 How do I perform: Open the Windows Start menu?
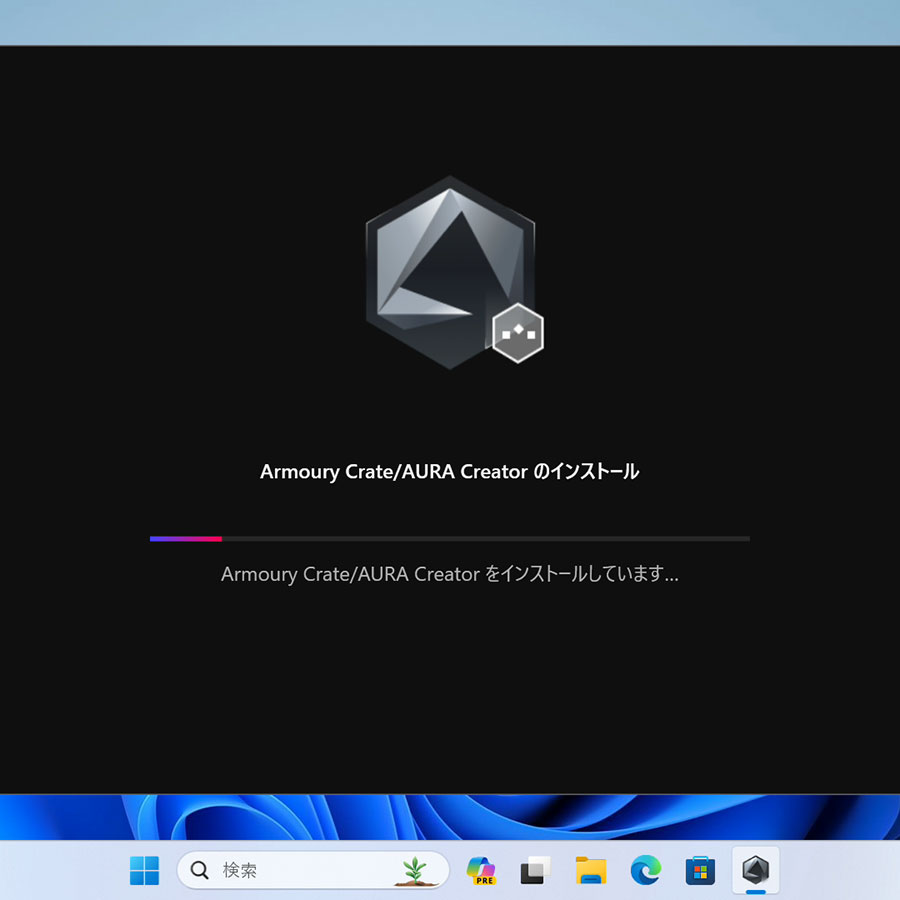point(144,870)
